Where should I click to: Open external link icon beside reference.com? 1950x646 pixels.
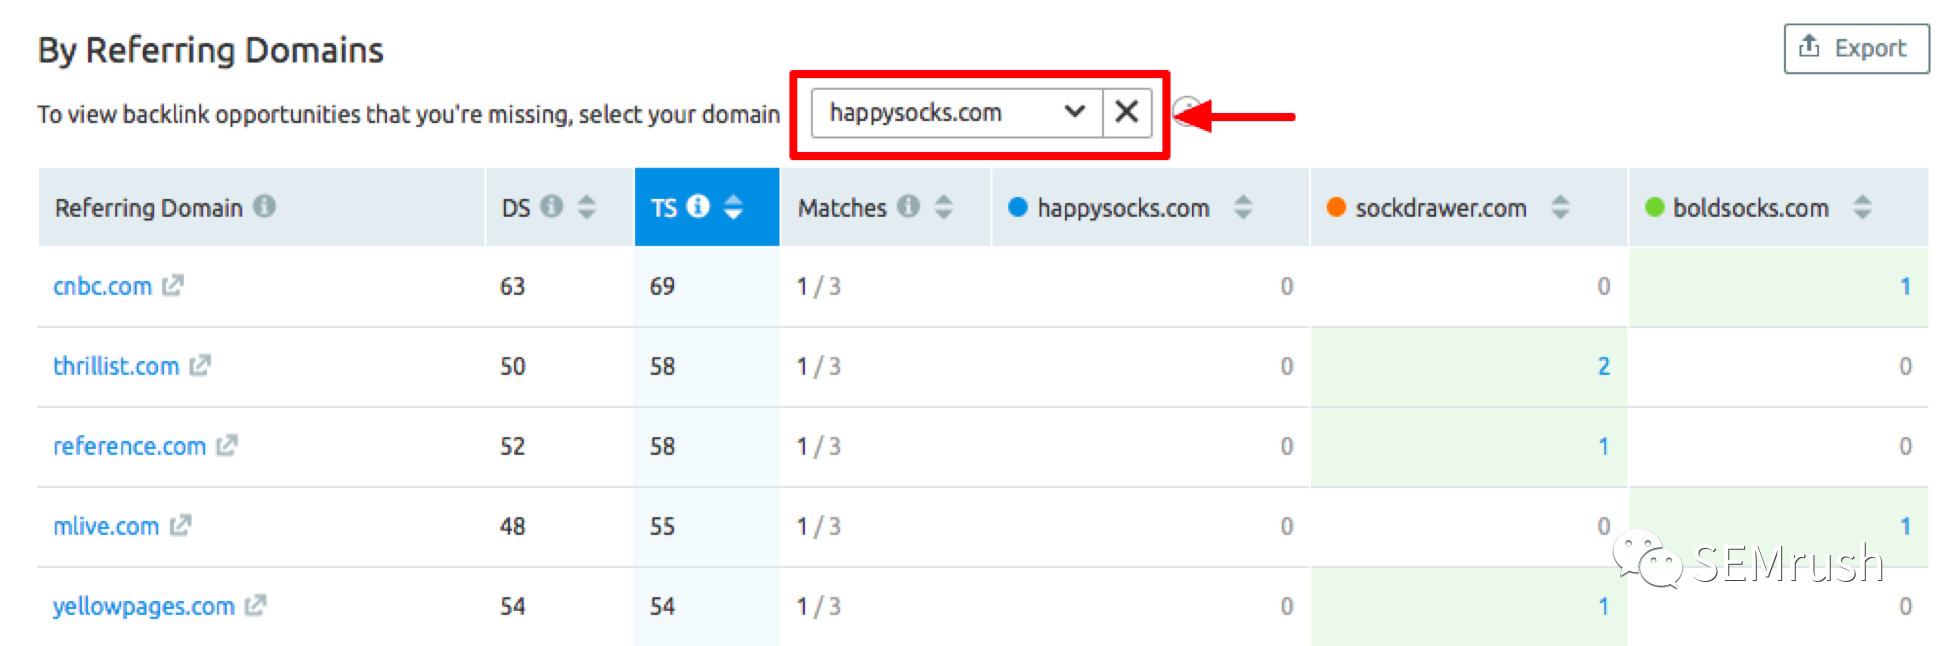click(227, 446)
